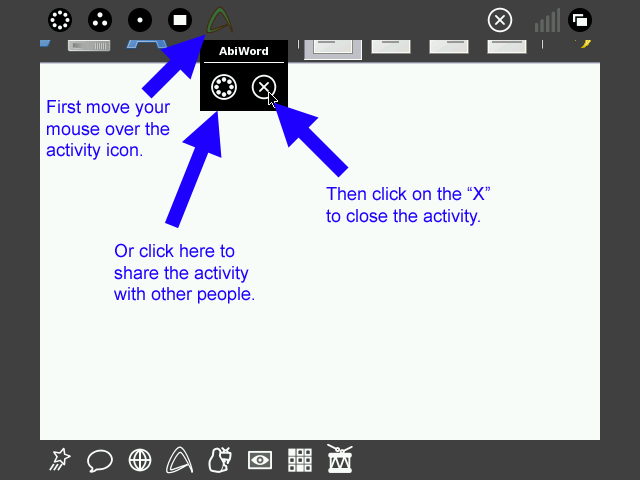Click the highlighted toolbar button beside the palette
This screenshot has height=480, width=640.
[333, 46]
